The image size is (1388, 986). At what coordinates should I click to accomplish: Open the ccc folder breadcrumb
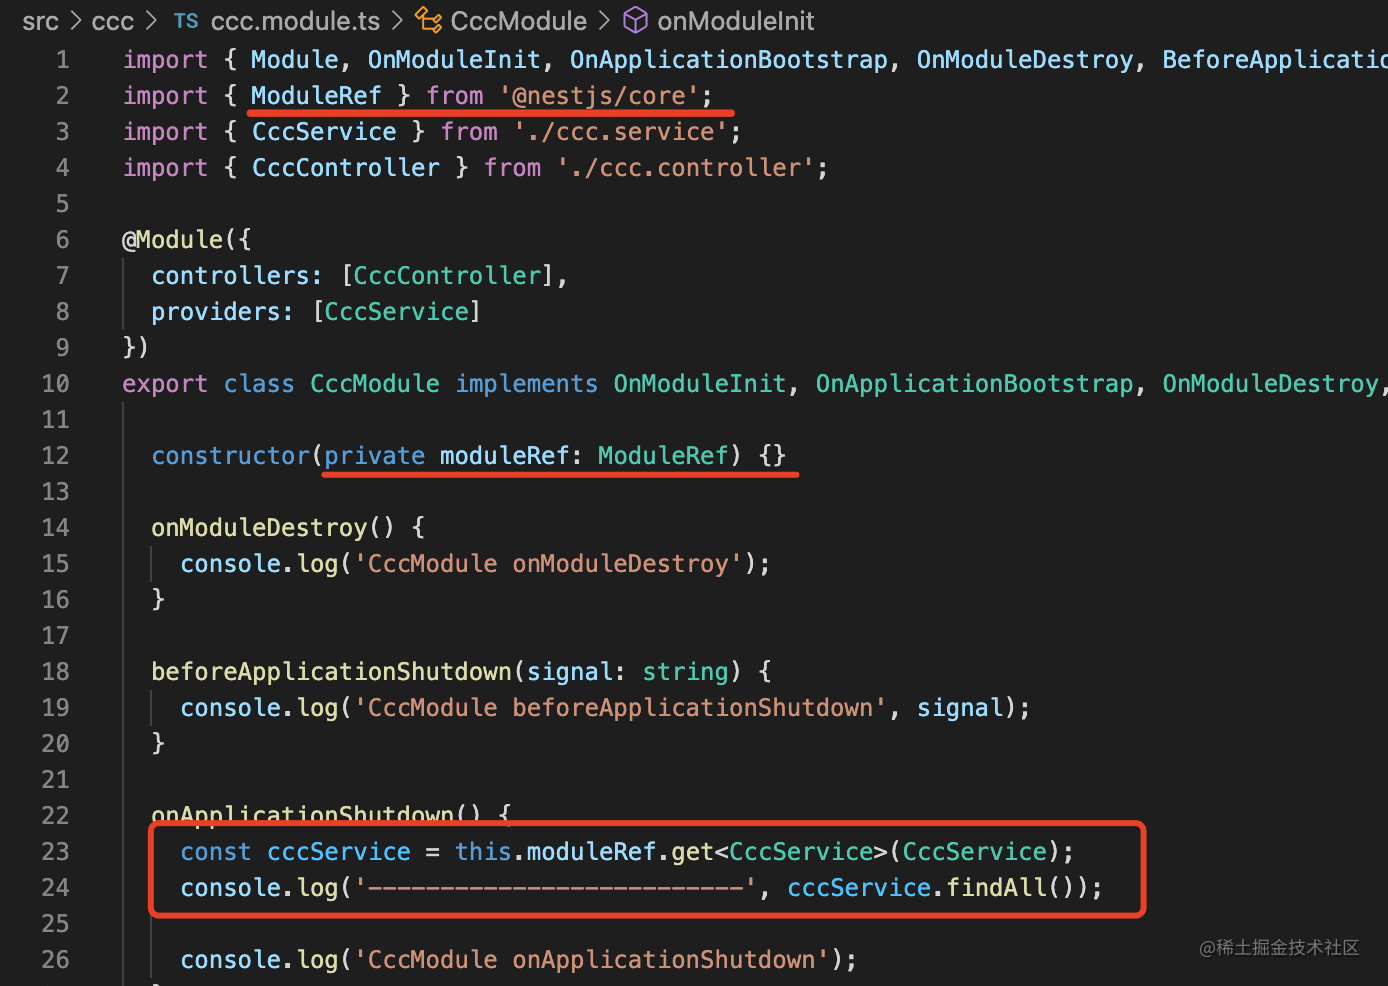112,21
